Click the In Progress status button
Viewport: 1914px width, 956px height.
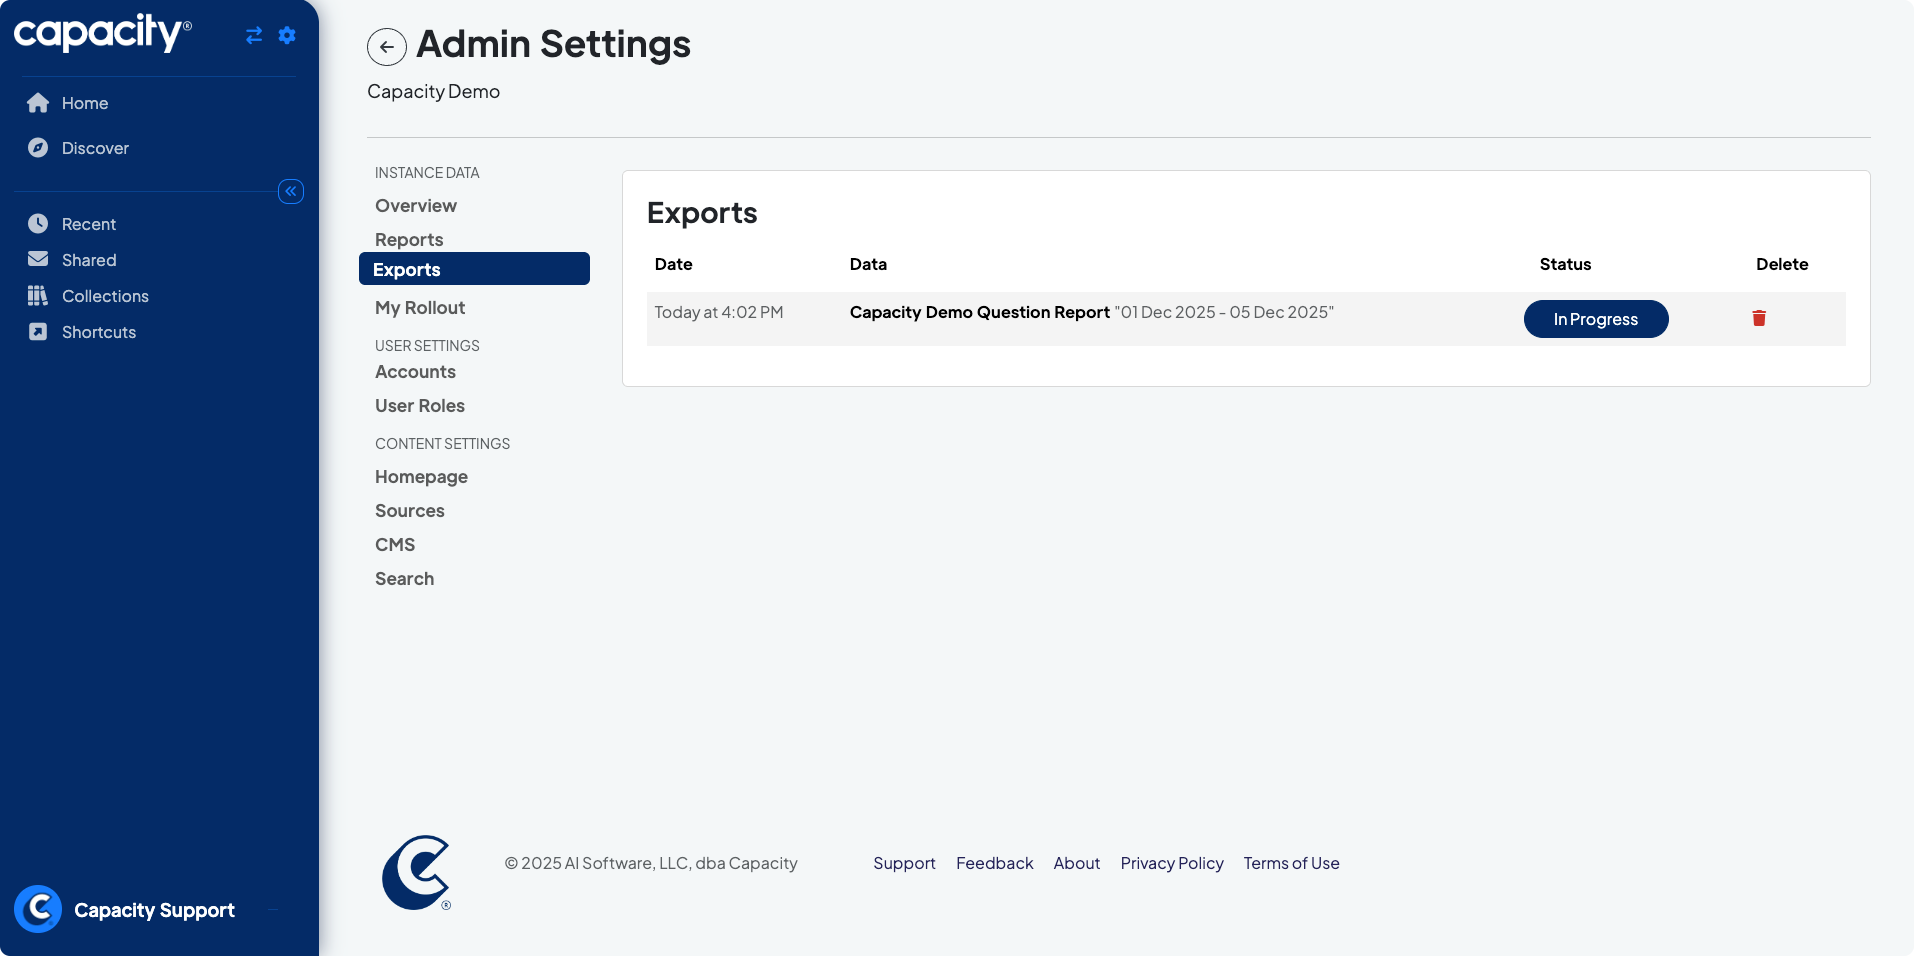click(x=1595, y=319)
